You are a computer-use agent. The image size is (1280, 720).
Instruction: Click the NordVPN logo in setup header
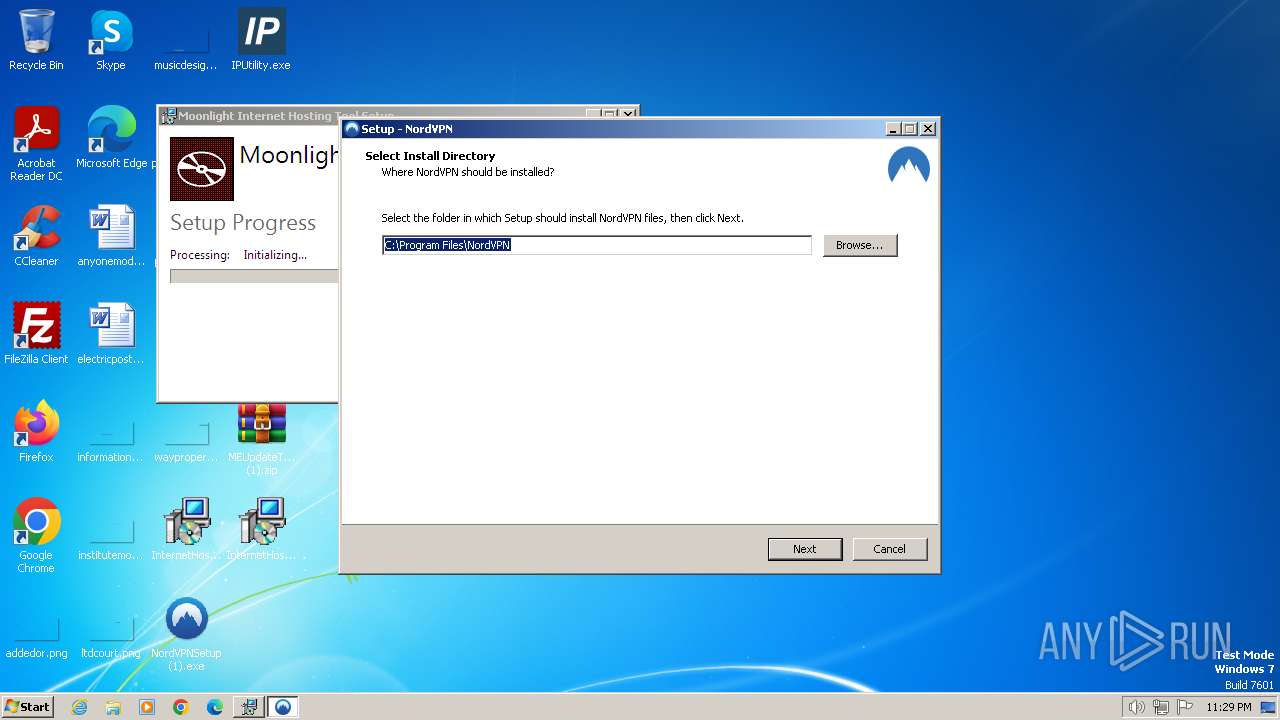[x=909, y=166]
